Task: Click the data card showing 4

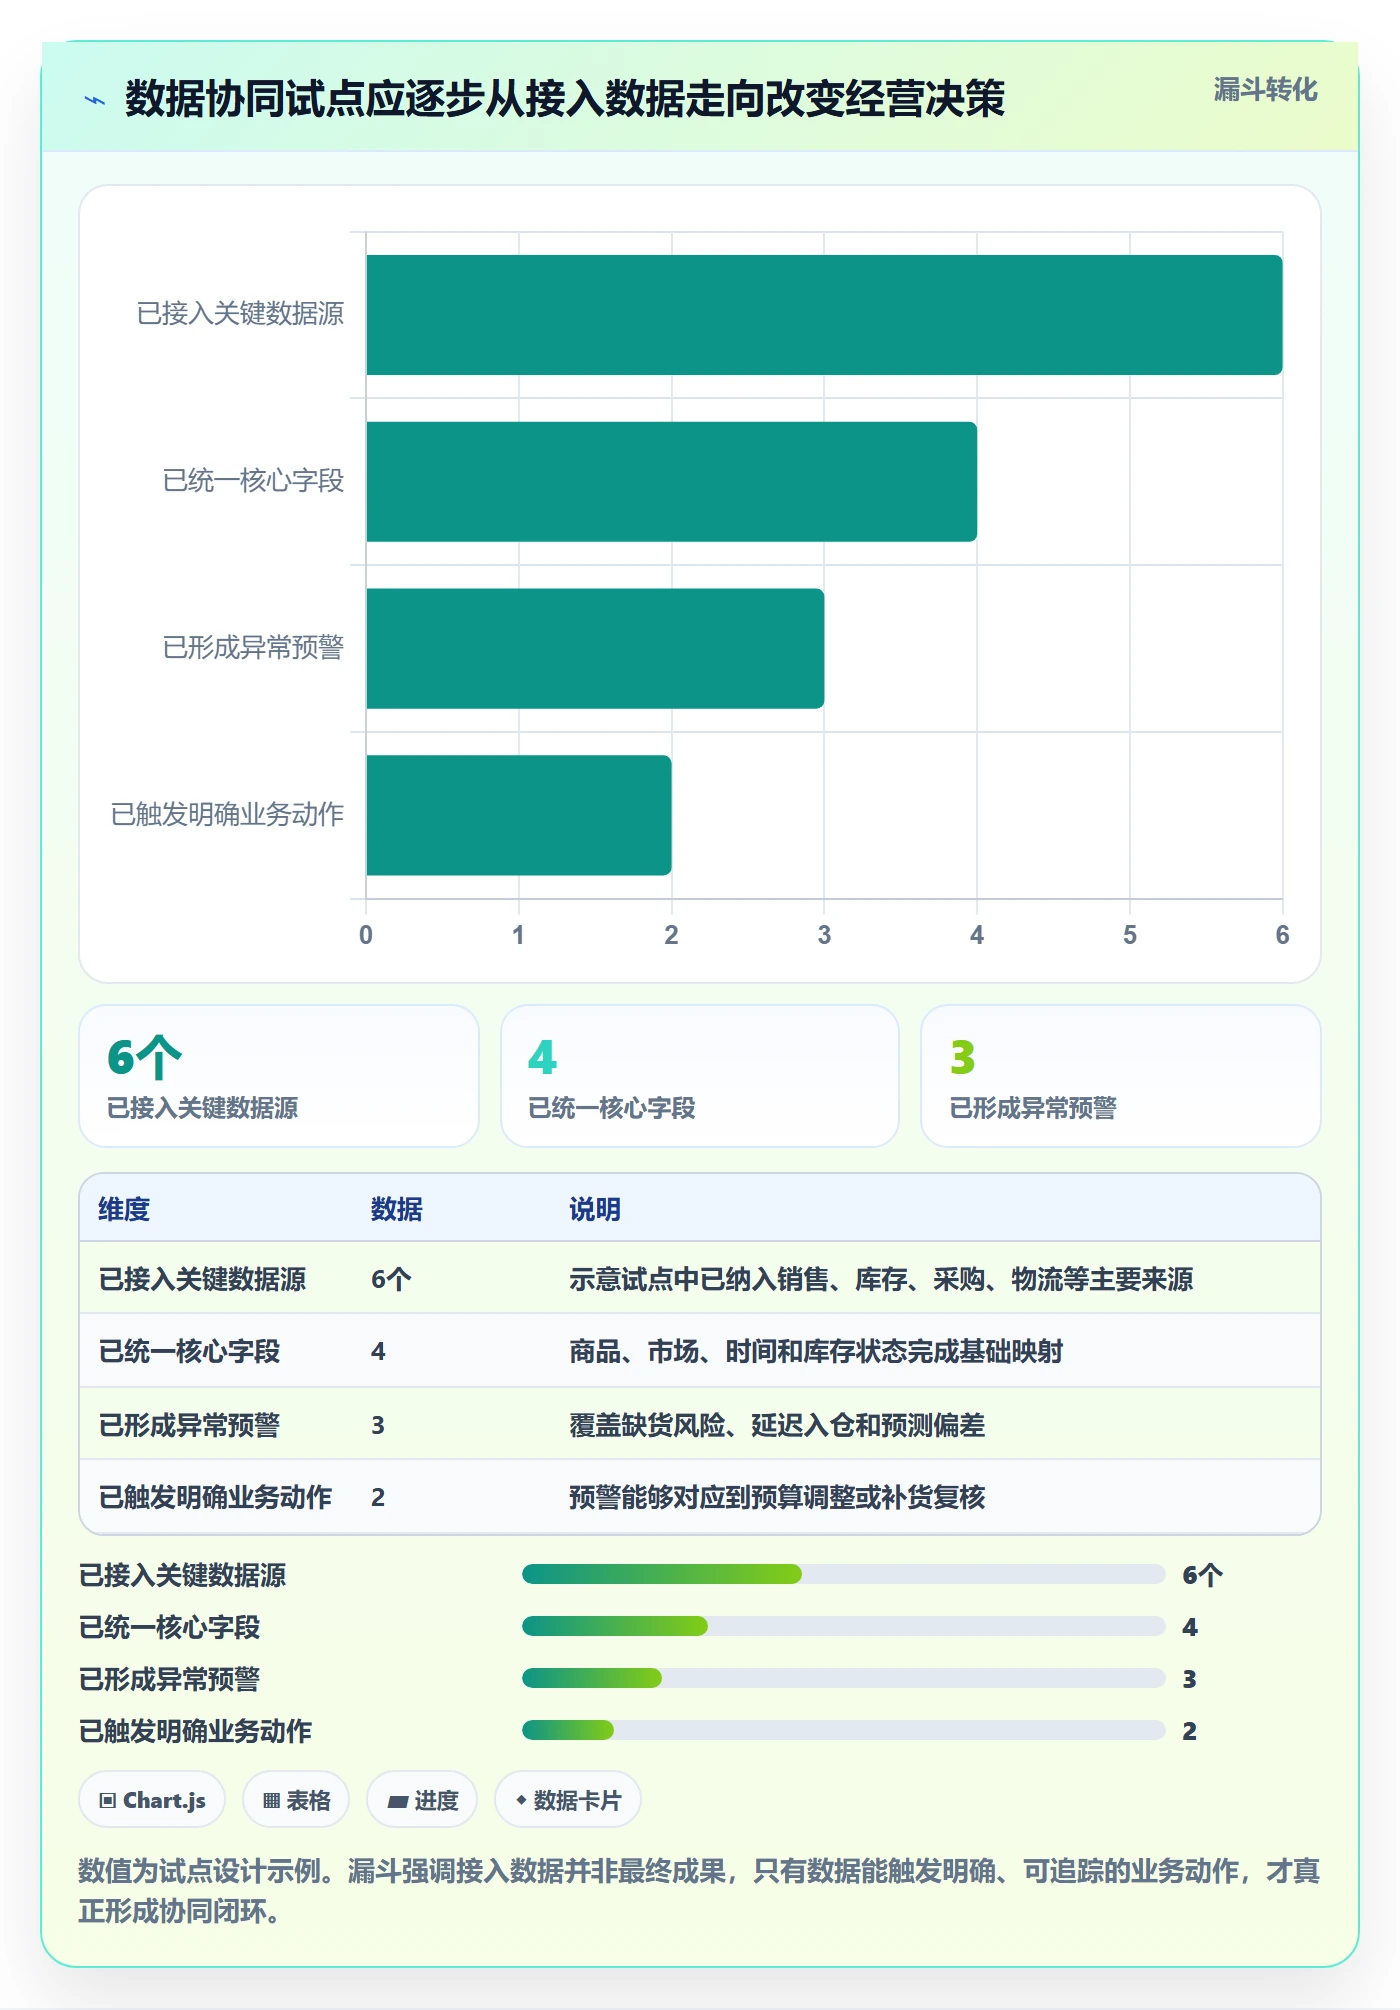Action: 700,1076
